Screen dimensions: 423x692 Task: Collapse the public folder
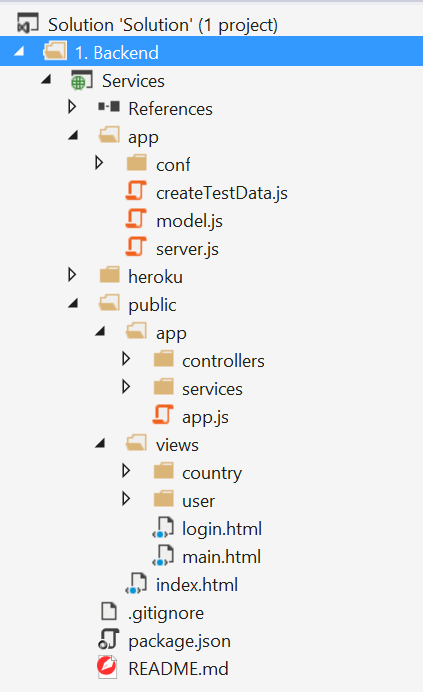tap(73, 303)
